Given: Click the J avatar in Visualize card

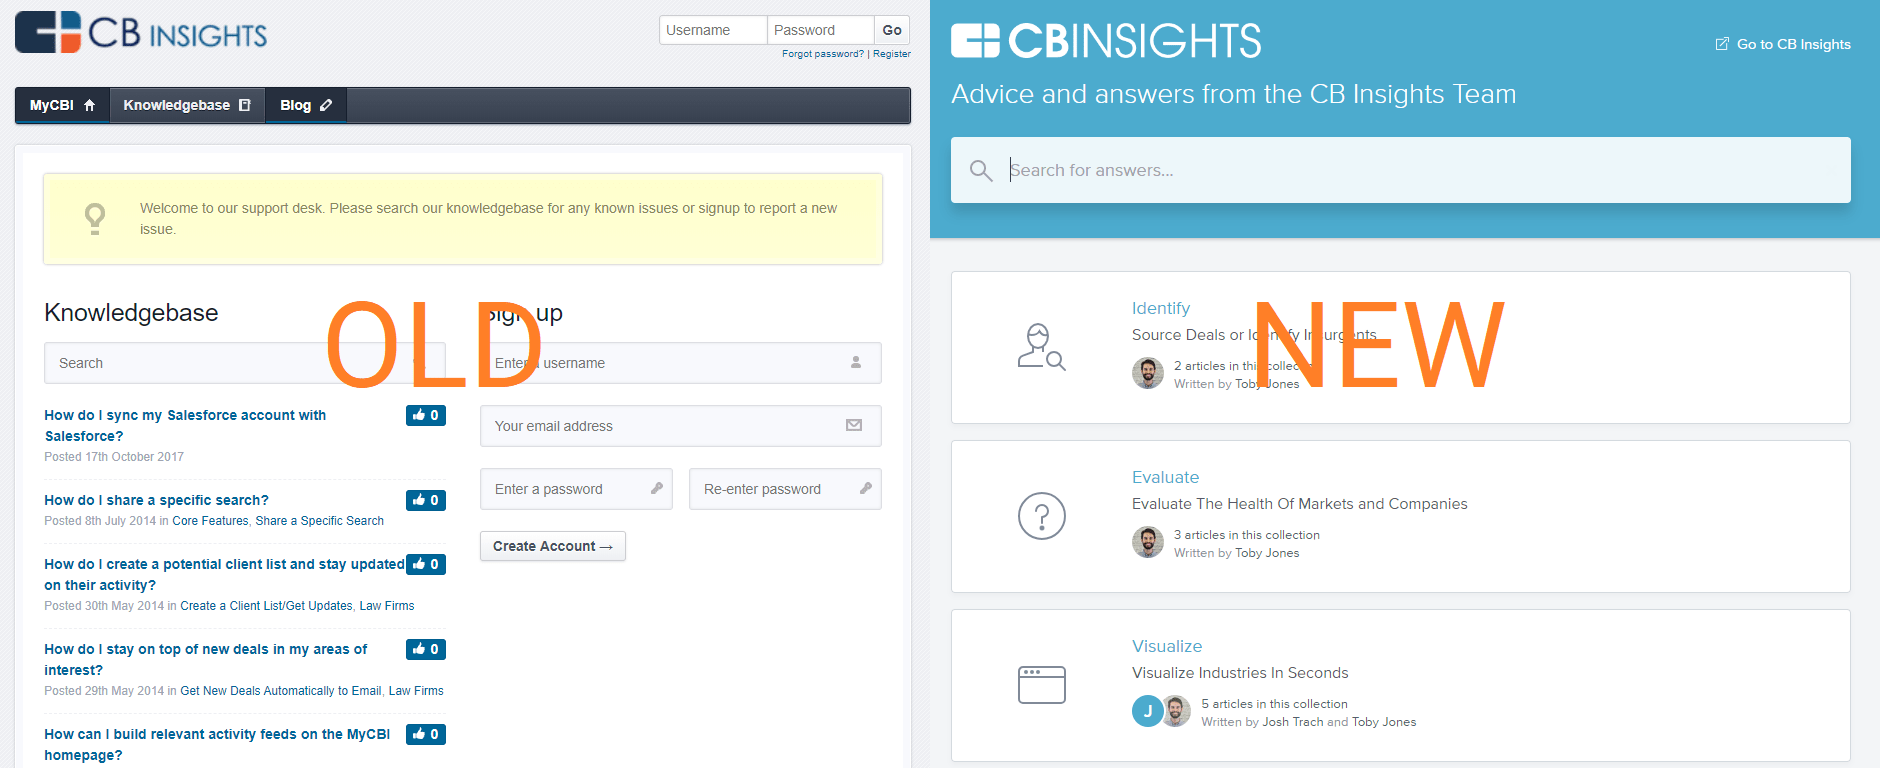Looking at the screenshot, I should coord(1147,711).
